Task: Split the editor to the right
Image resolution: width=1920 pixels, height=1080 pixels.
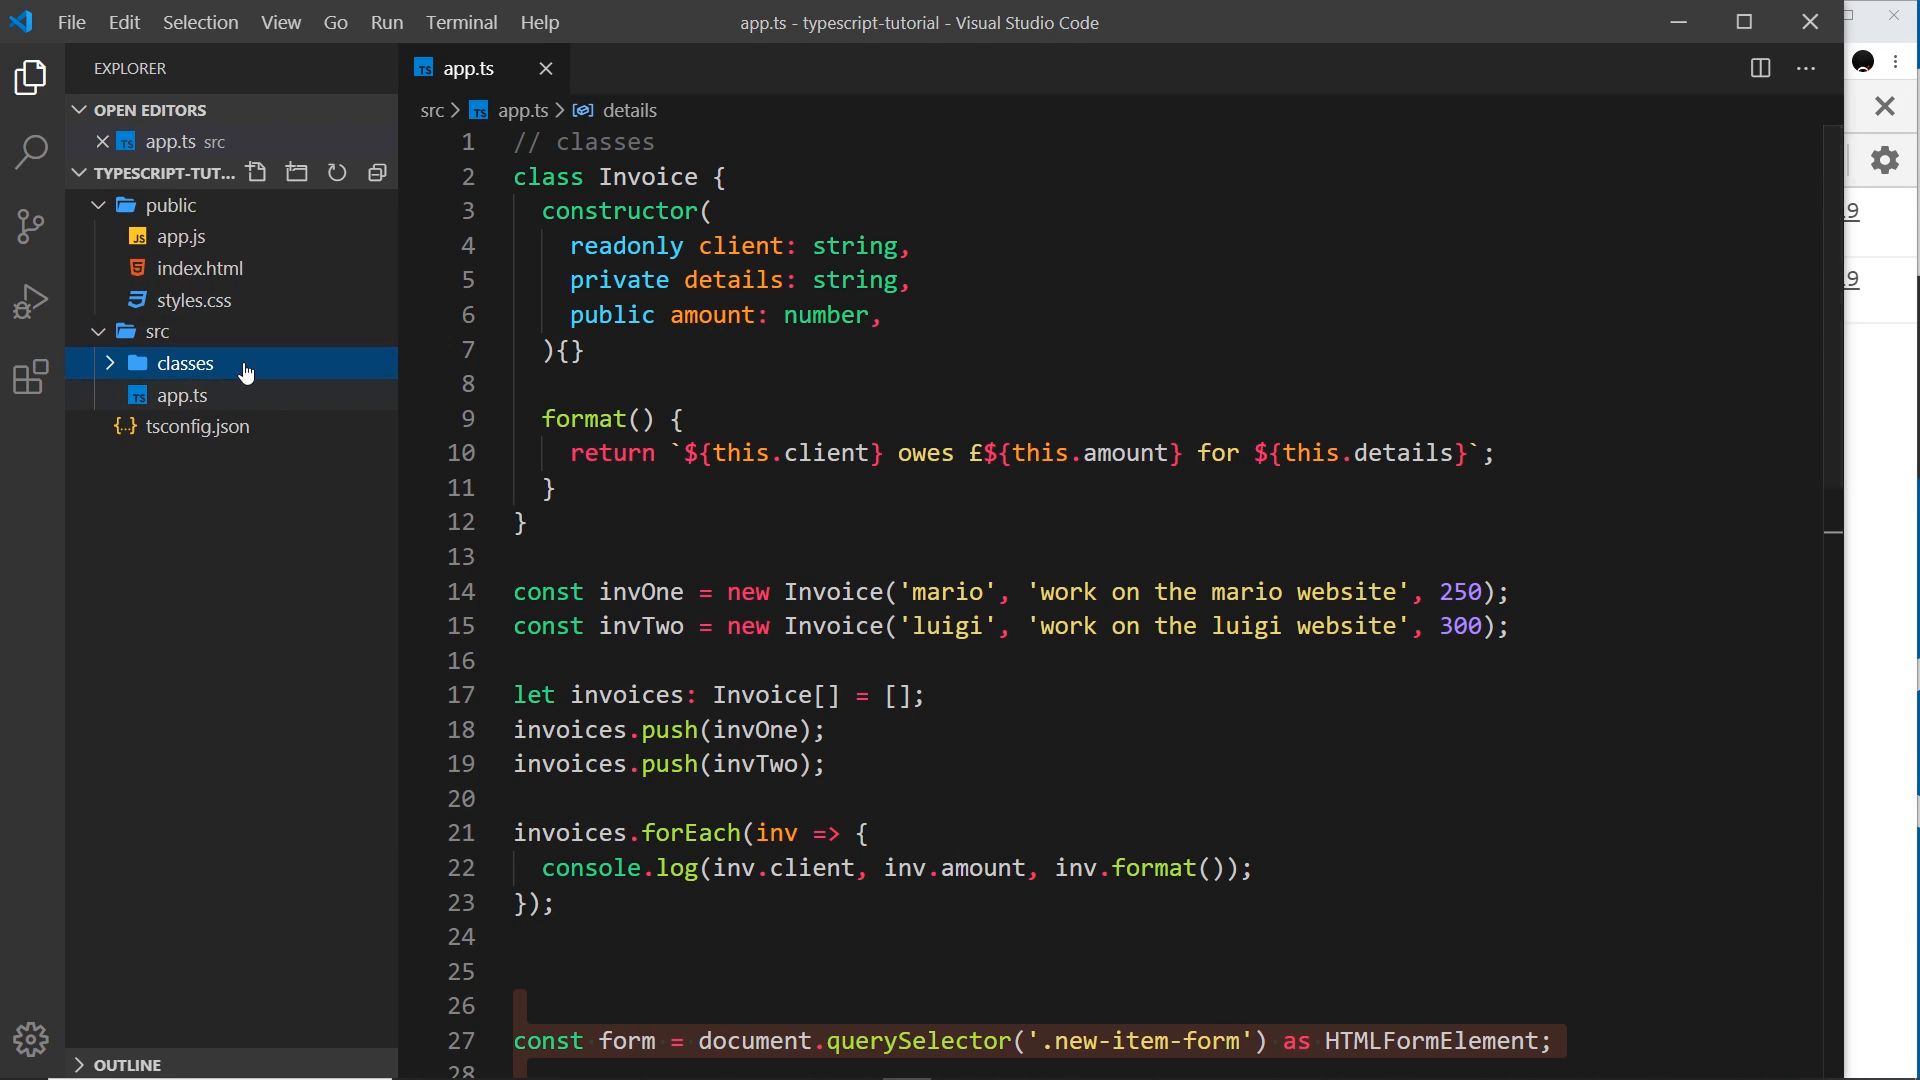Action: 1761,68
